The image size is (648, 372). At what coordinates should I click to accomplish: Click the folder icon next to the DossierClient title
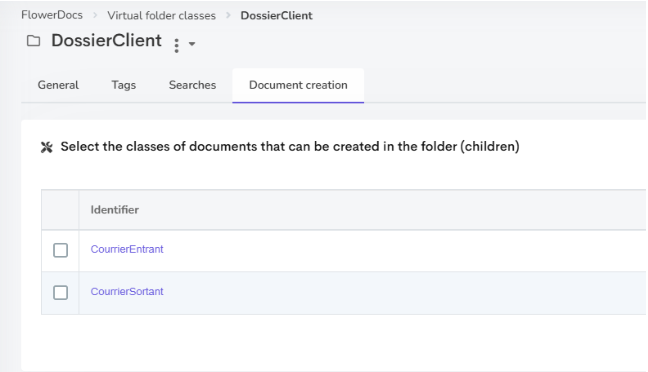tap(33, 41)
